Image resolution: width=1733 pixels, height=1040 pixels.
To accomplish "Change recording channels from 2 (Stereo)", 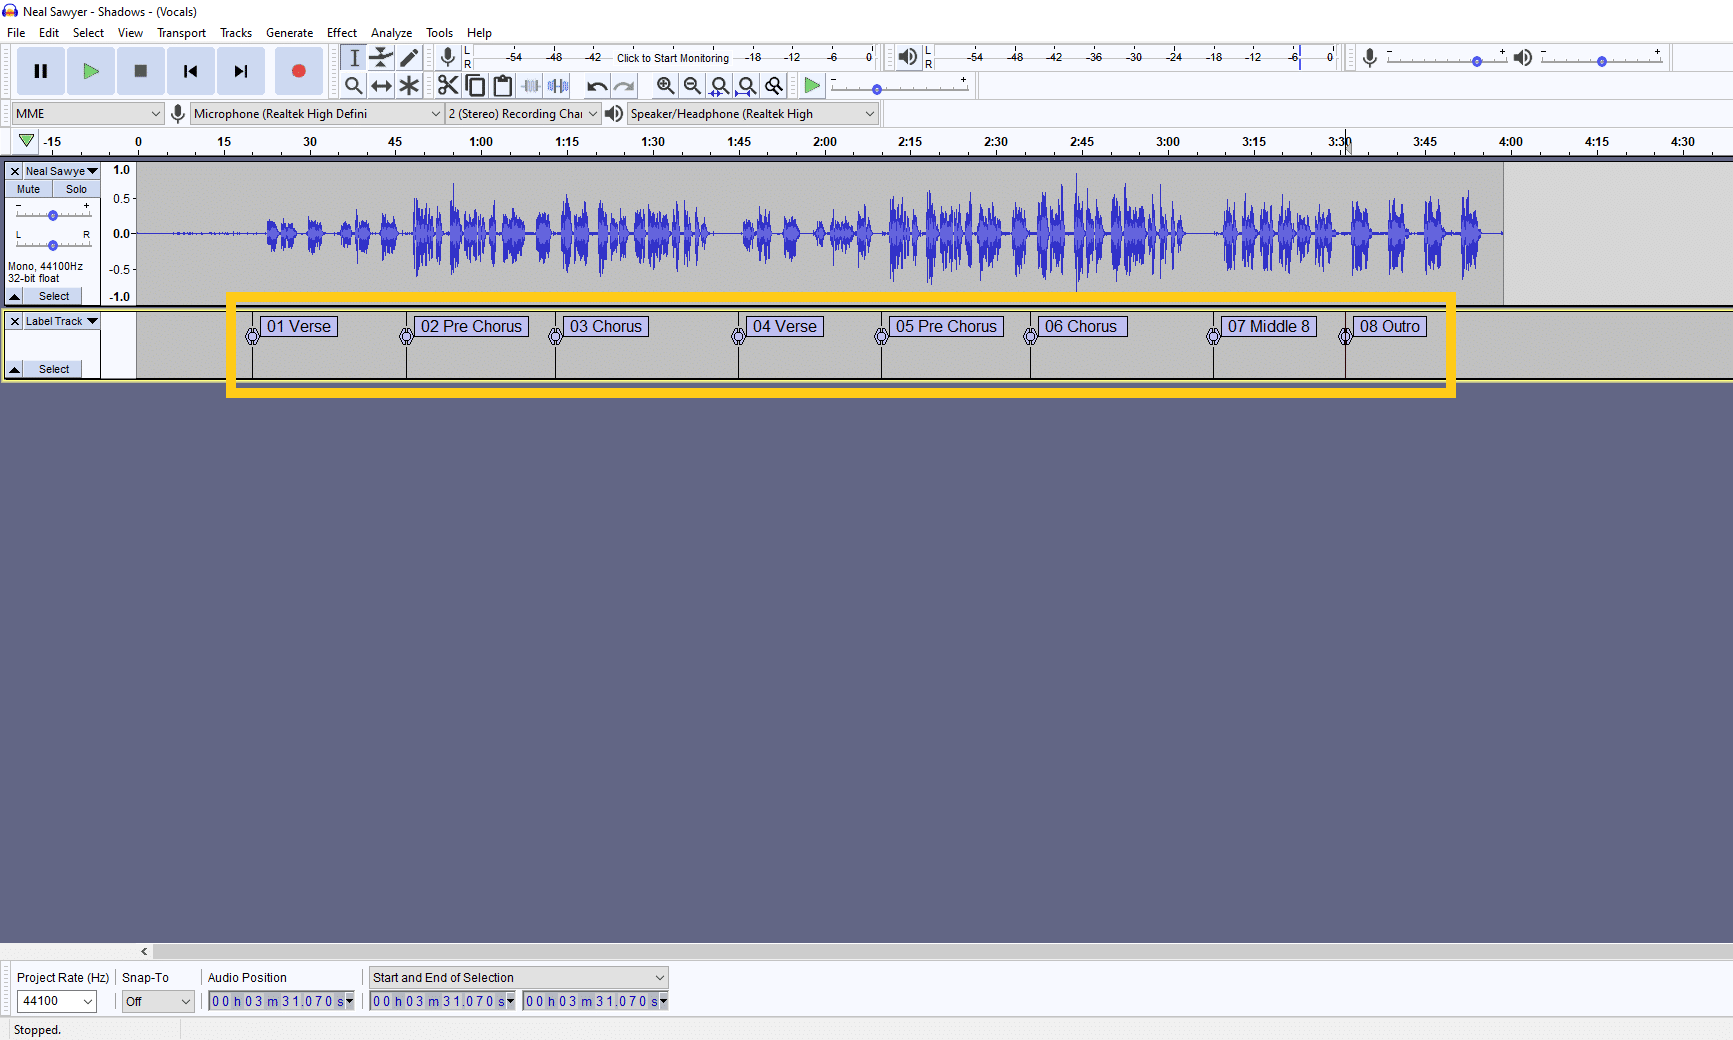I will pyautogui.click(x=522, y=113).
